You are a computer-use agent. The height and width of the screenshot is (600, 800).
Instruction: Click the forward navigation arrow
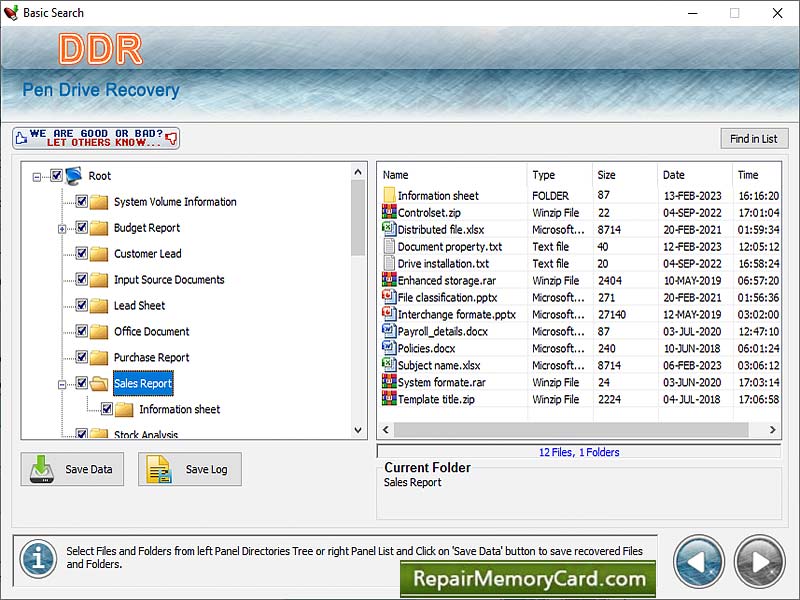758,560
